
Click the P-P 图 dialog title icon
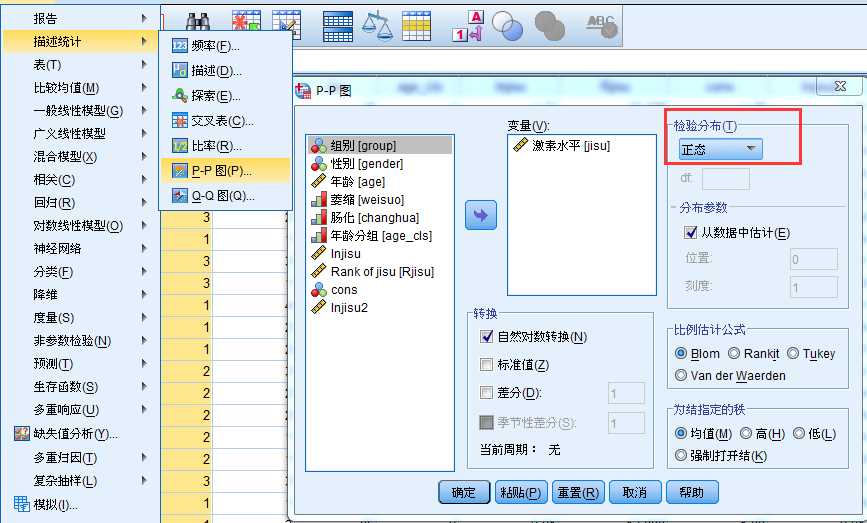click(x=303, y=91)
